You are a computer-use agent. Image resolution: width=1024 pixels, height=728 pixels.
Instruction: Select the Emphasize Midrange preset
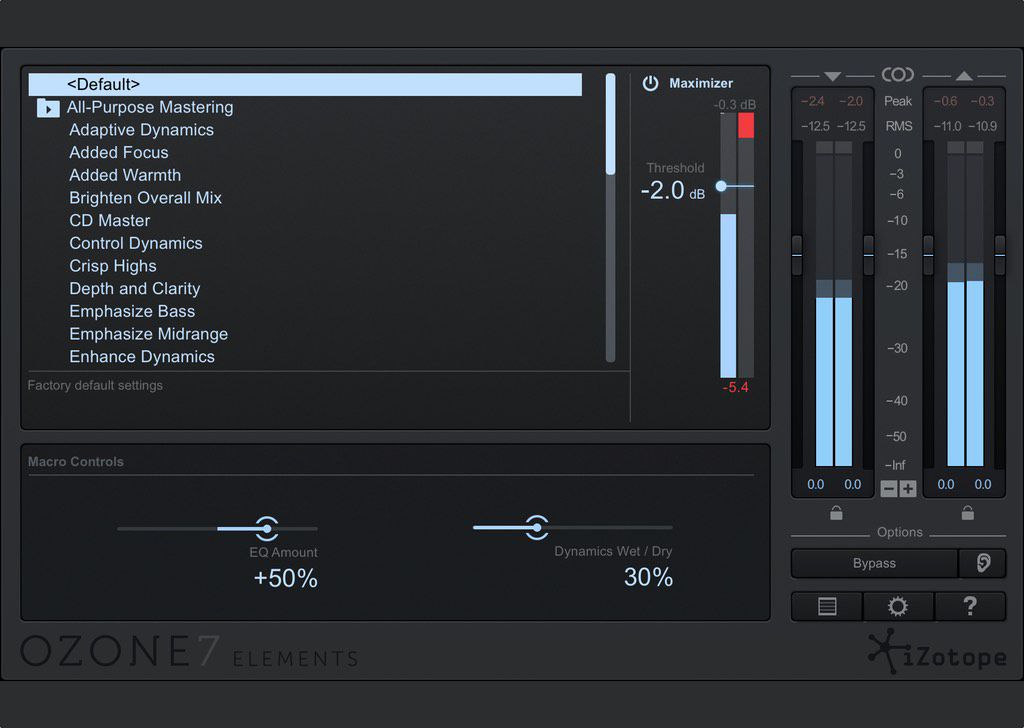point(148,334)
